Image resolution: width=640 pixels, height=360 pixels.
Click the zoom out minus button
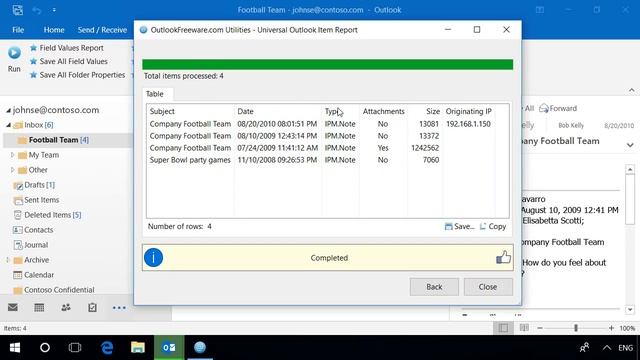(540, 328)
